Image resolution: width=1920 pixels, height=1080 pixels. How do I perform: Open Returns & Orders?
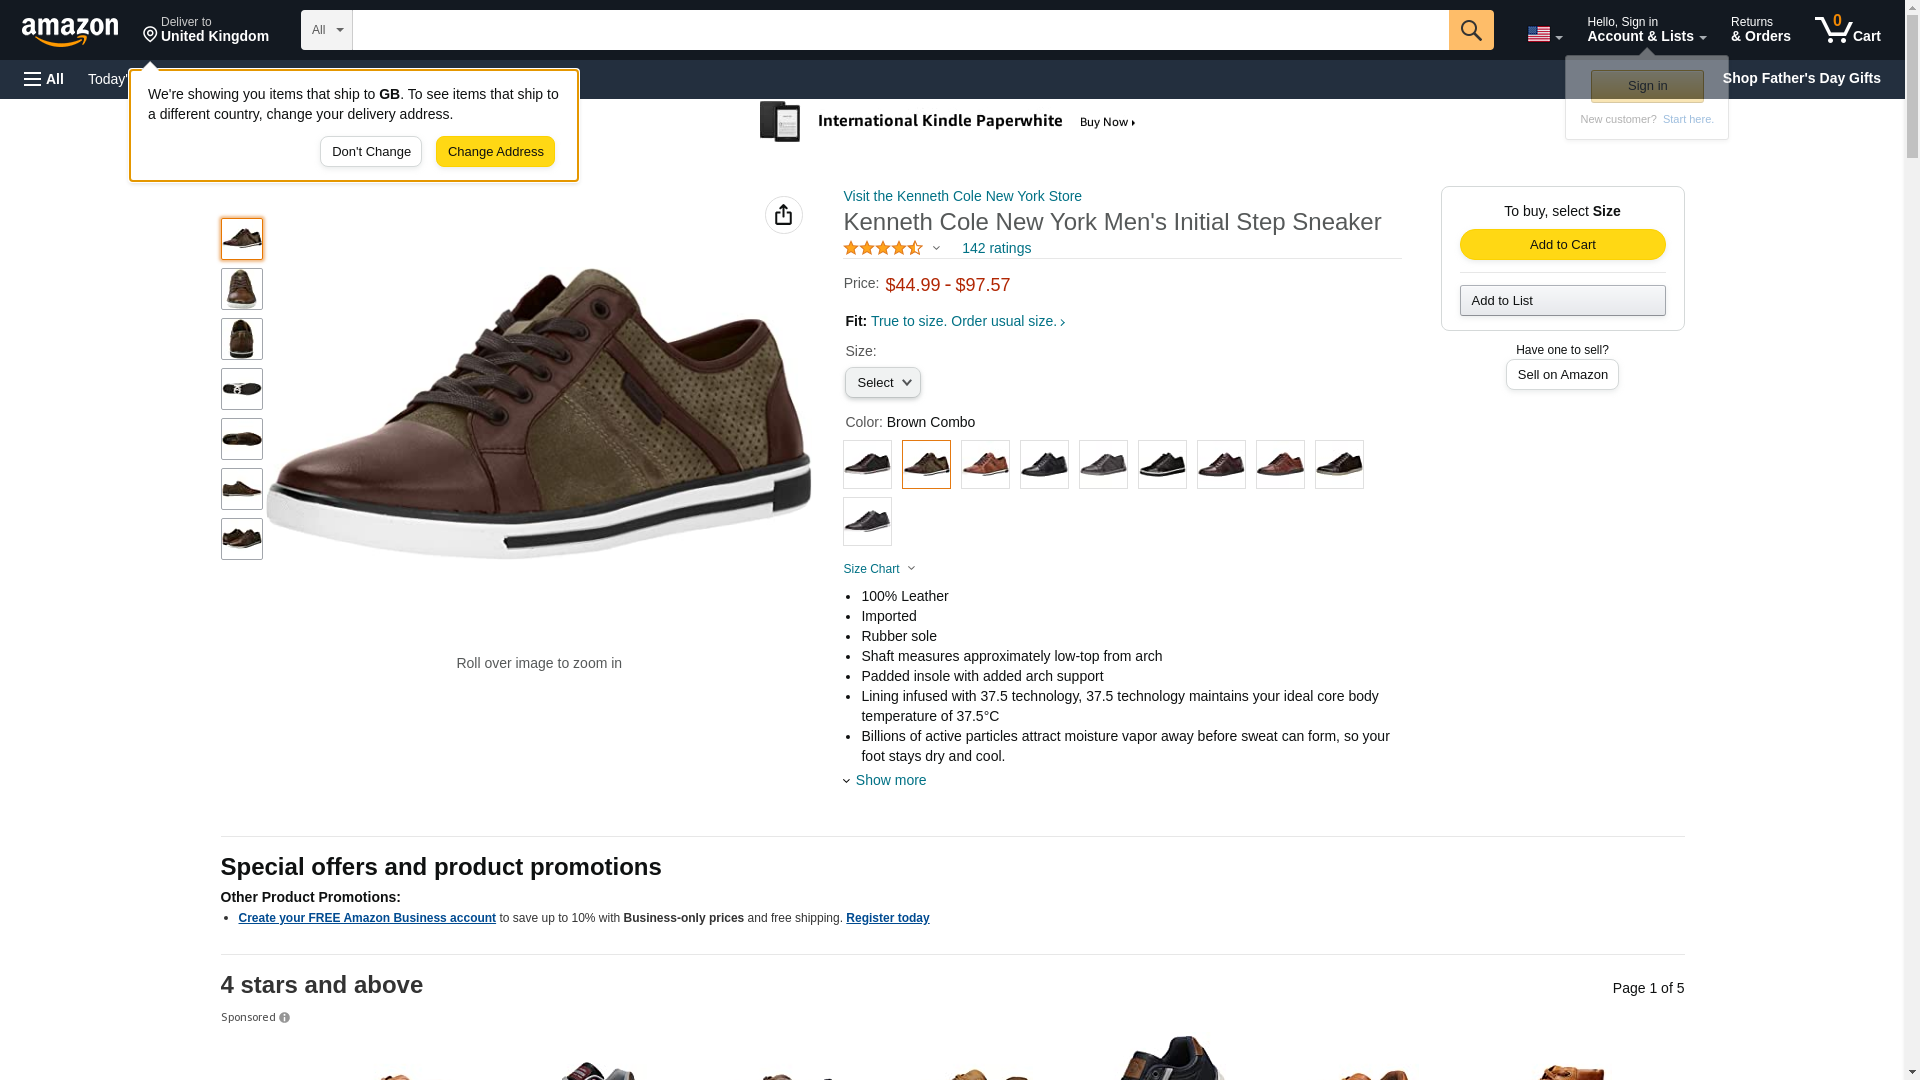coord(1760,30)
